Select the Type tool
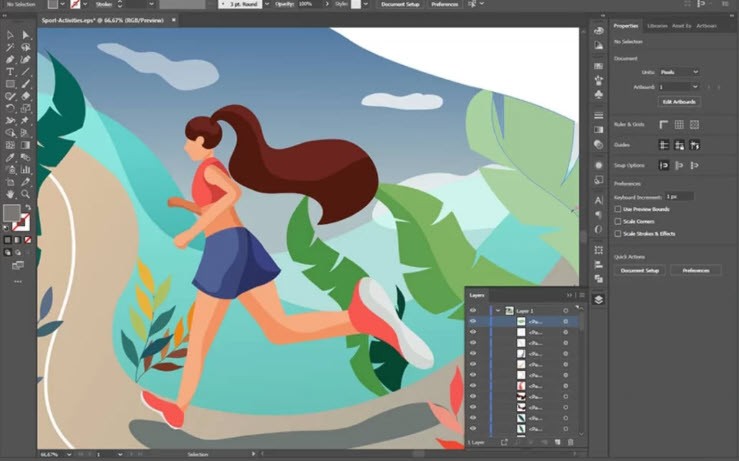This screenshot has height=461, width=739. click(10, 72)
